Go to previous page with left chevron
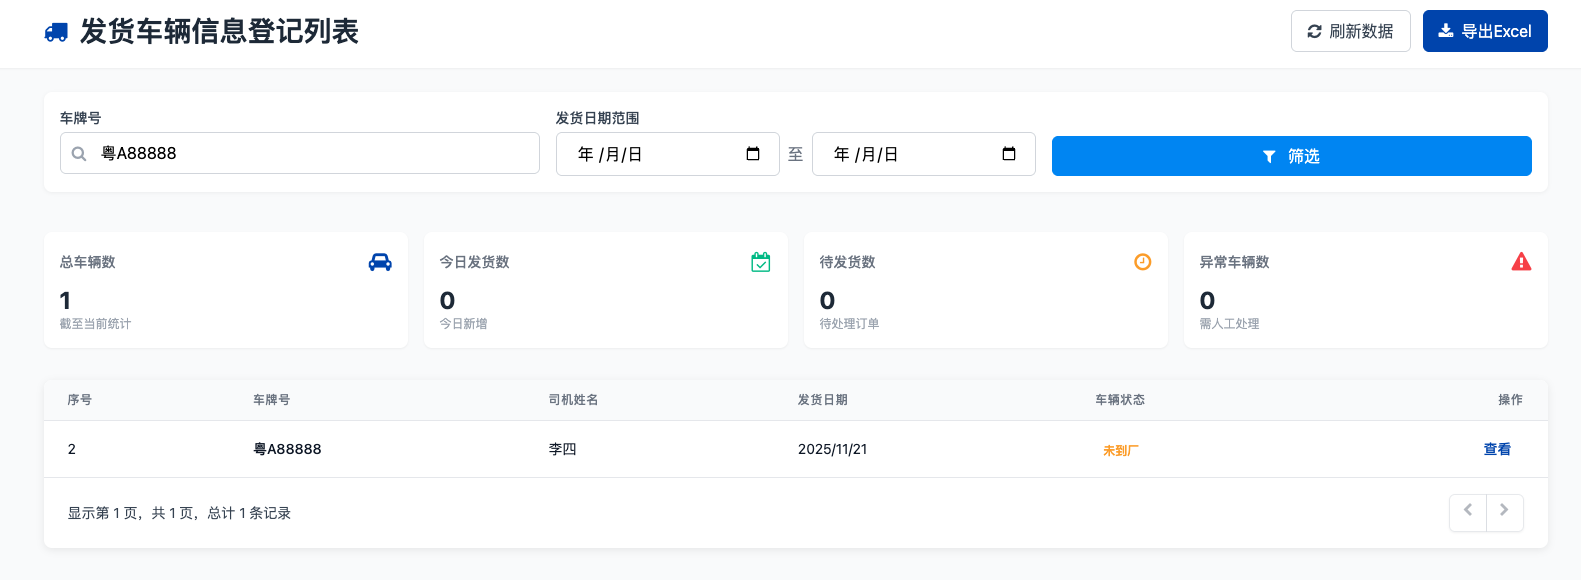Image resolution: width=1581 pixels, height=580 pixels. tap(1467, 512)
